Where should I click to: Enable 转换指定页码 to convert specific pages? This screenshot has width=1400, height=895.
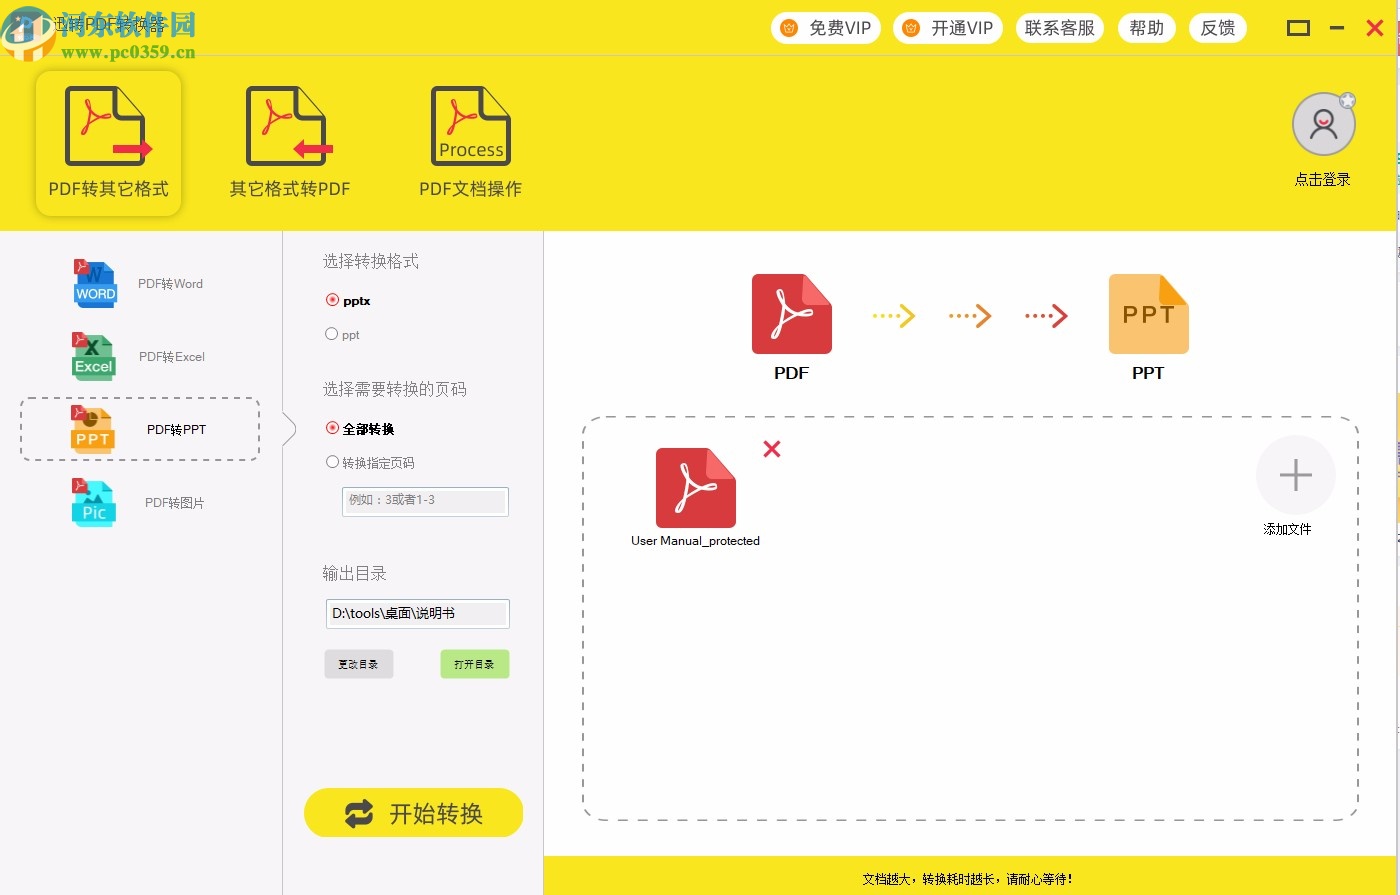coord(331,462)
